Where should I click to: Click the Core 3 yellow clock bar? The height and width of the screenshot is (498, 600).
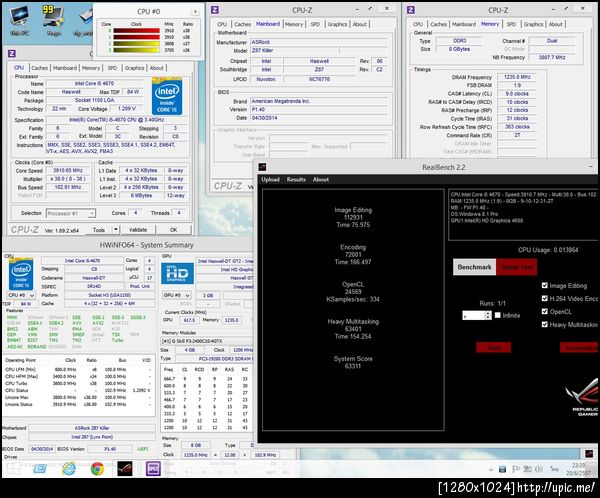click(137, 50)
